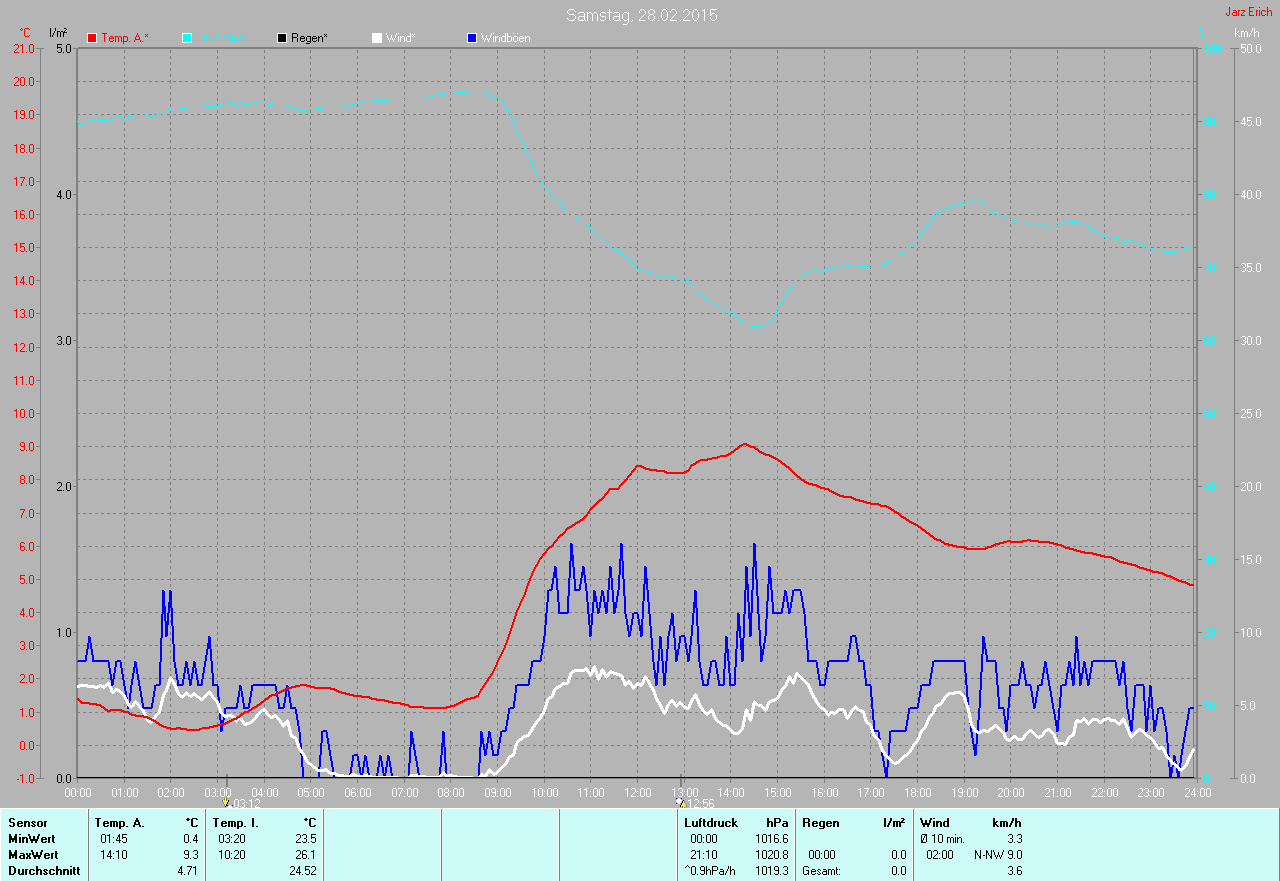This screenshot has height=881, width=1280.
Task: Click the 'l/m²' axis unit label at top
Action: (58, 33)
